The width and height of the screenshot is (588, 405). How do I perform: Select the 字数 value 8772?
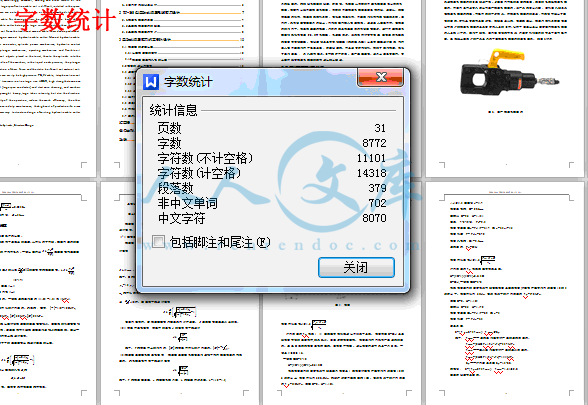click(374, 143)
